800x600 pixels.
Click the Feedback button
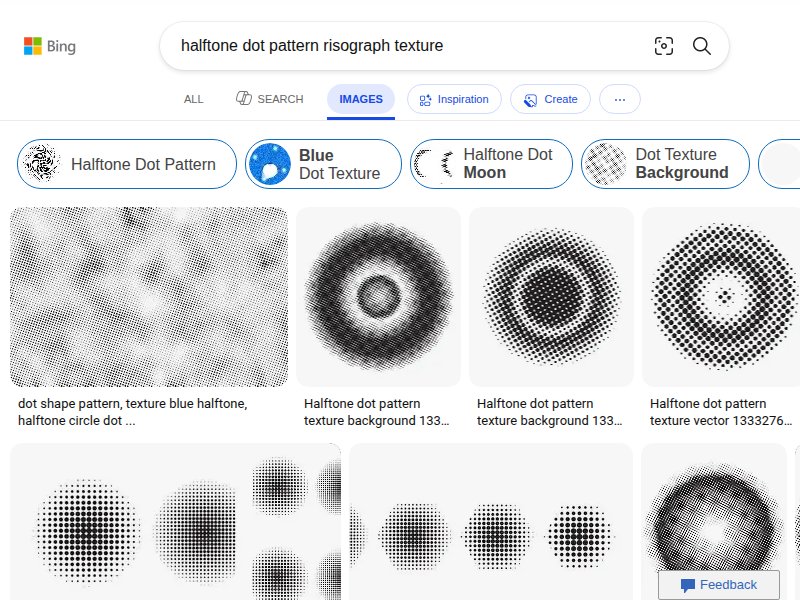click(719, 585)
